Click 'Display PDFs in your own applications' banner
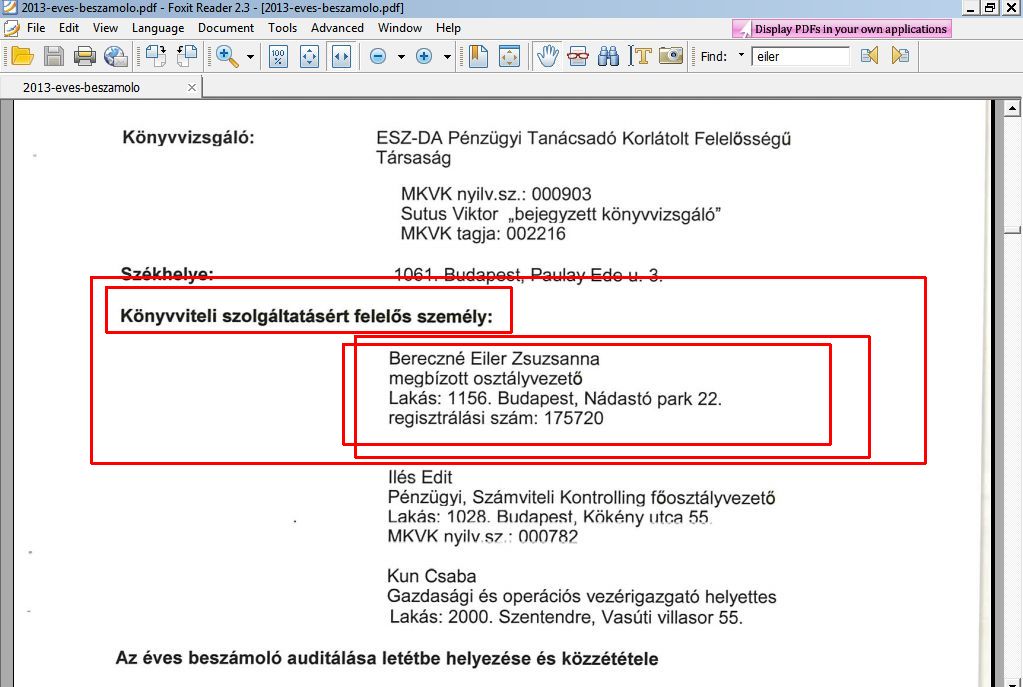The height and width of the screenshot is (687, 1023). click(x=842, y=29)
